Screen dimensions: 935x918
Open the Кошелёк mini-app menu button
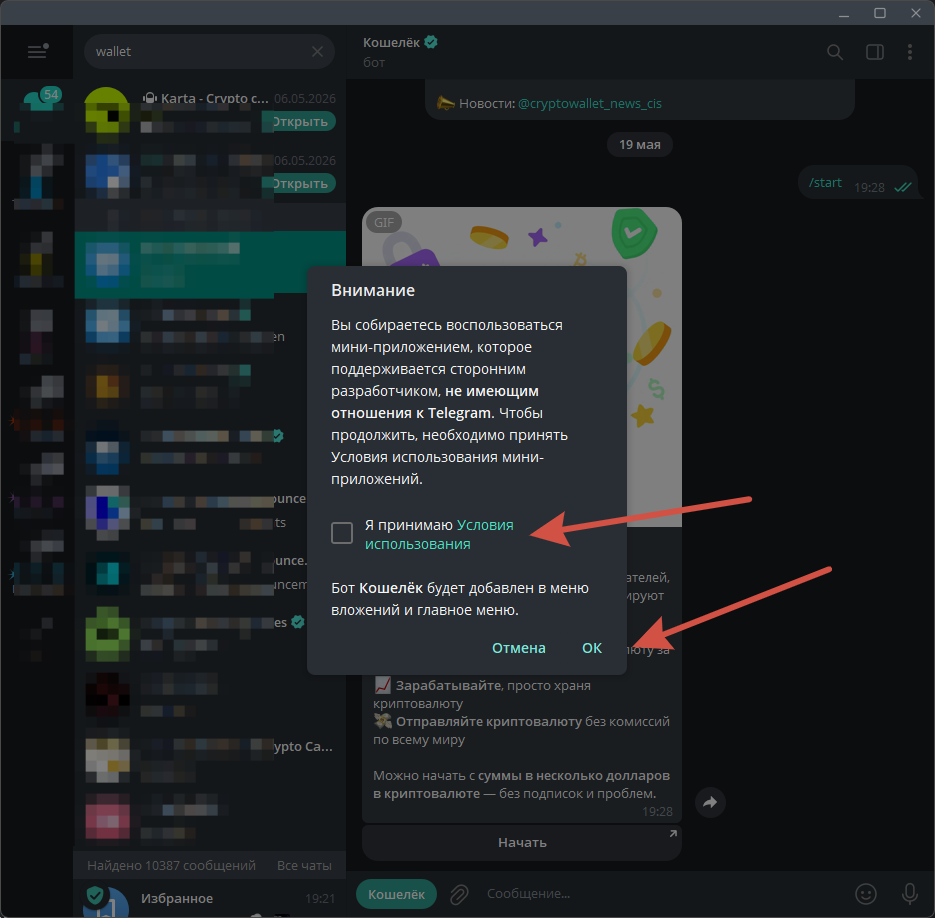[x=396, y=894]
